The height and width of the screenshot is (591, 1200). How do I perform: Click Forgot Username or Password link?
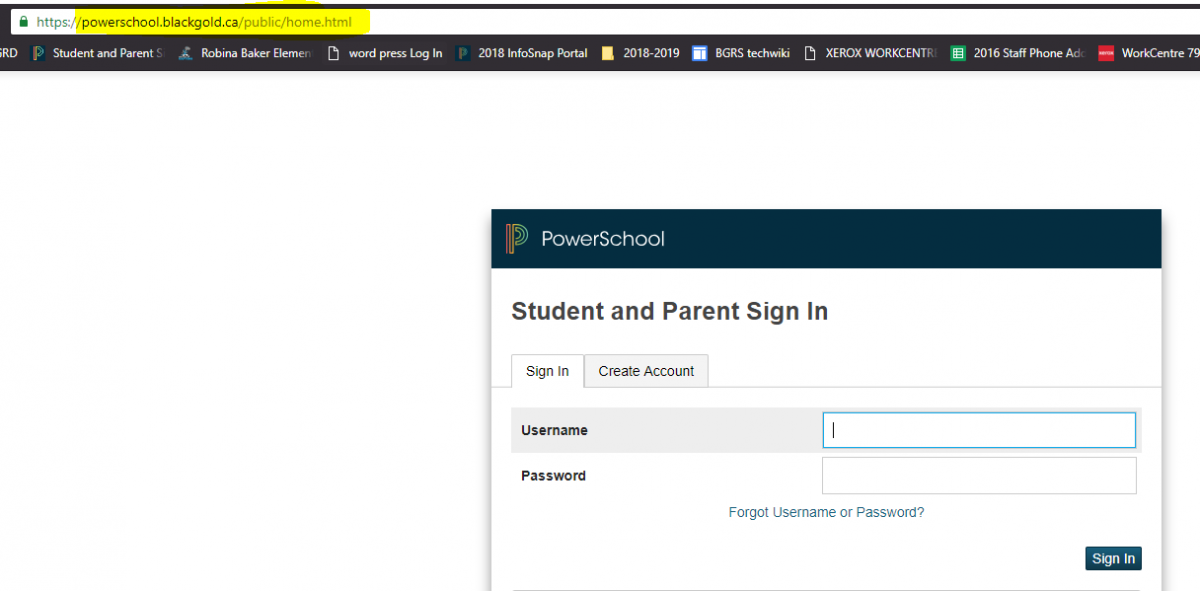click(826, 512)
